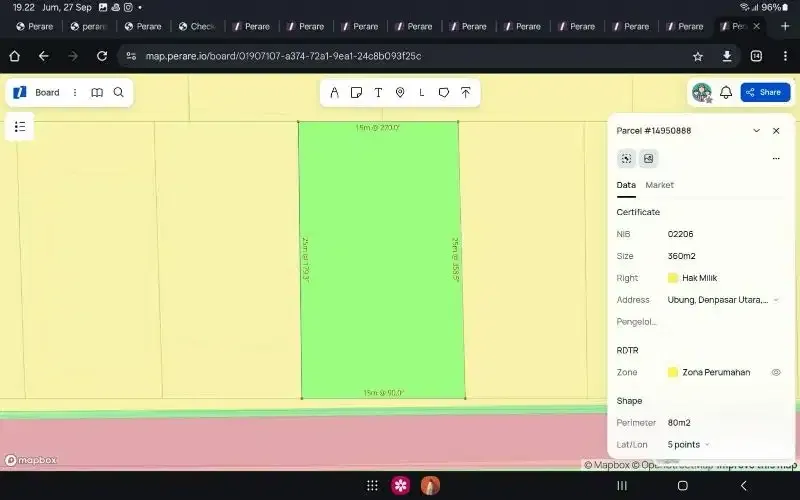Screen dimensions: 800x500
Task: Tap the Android home button
Action: tap(683, 486)
